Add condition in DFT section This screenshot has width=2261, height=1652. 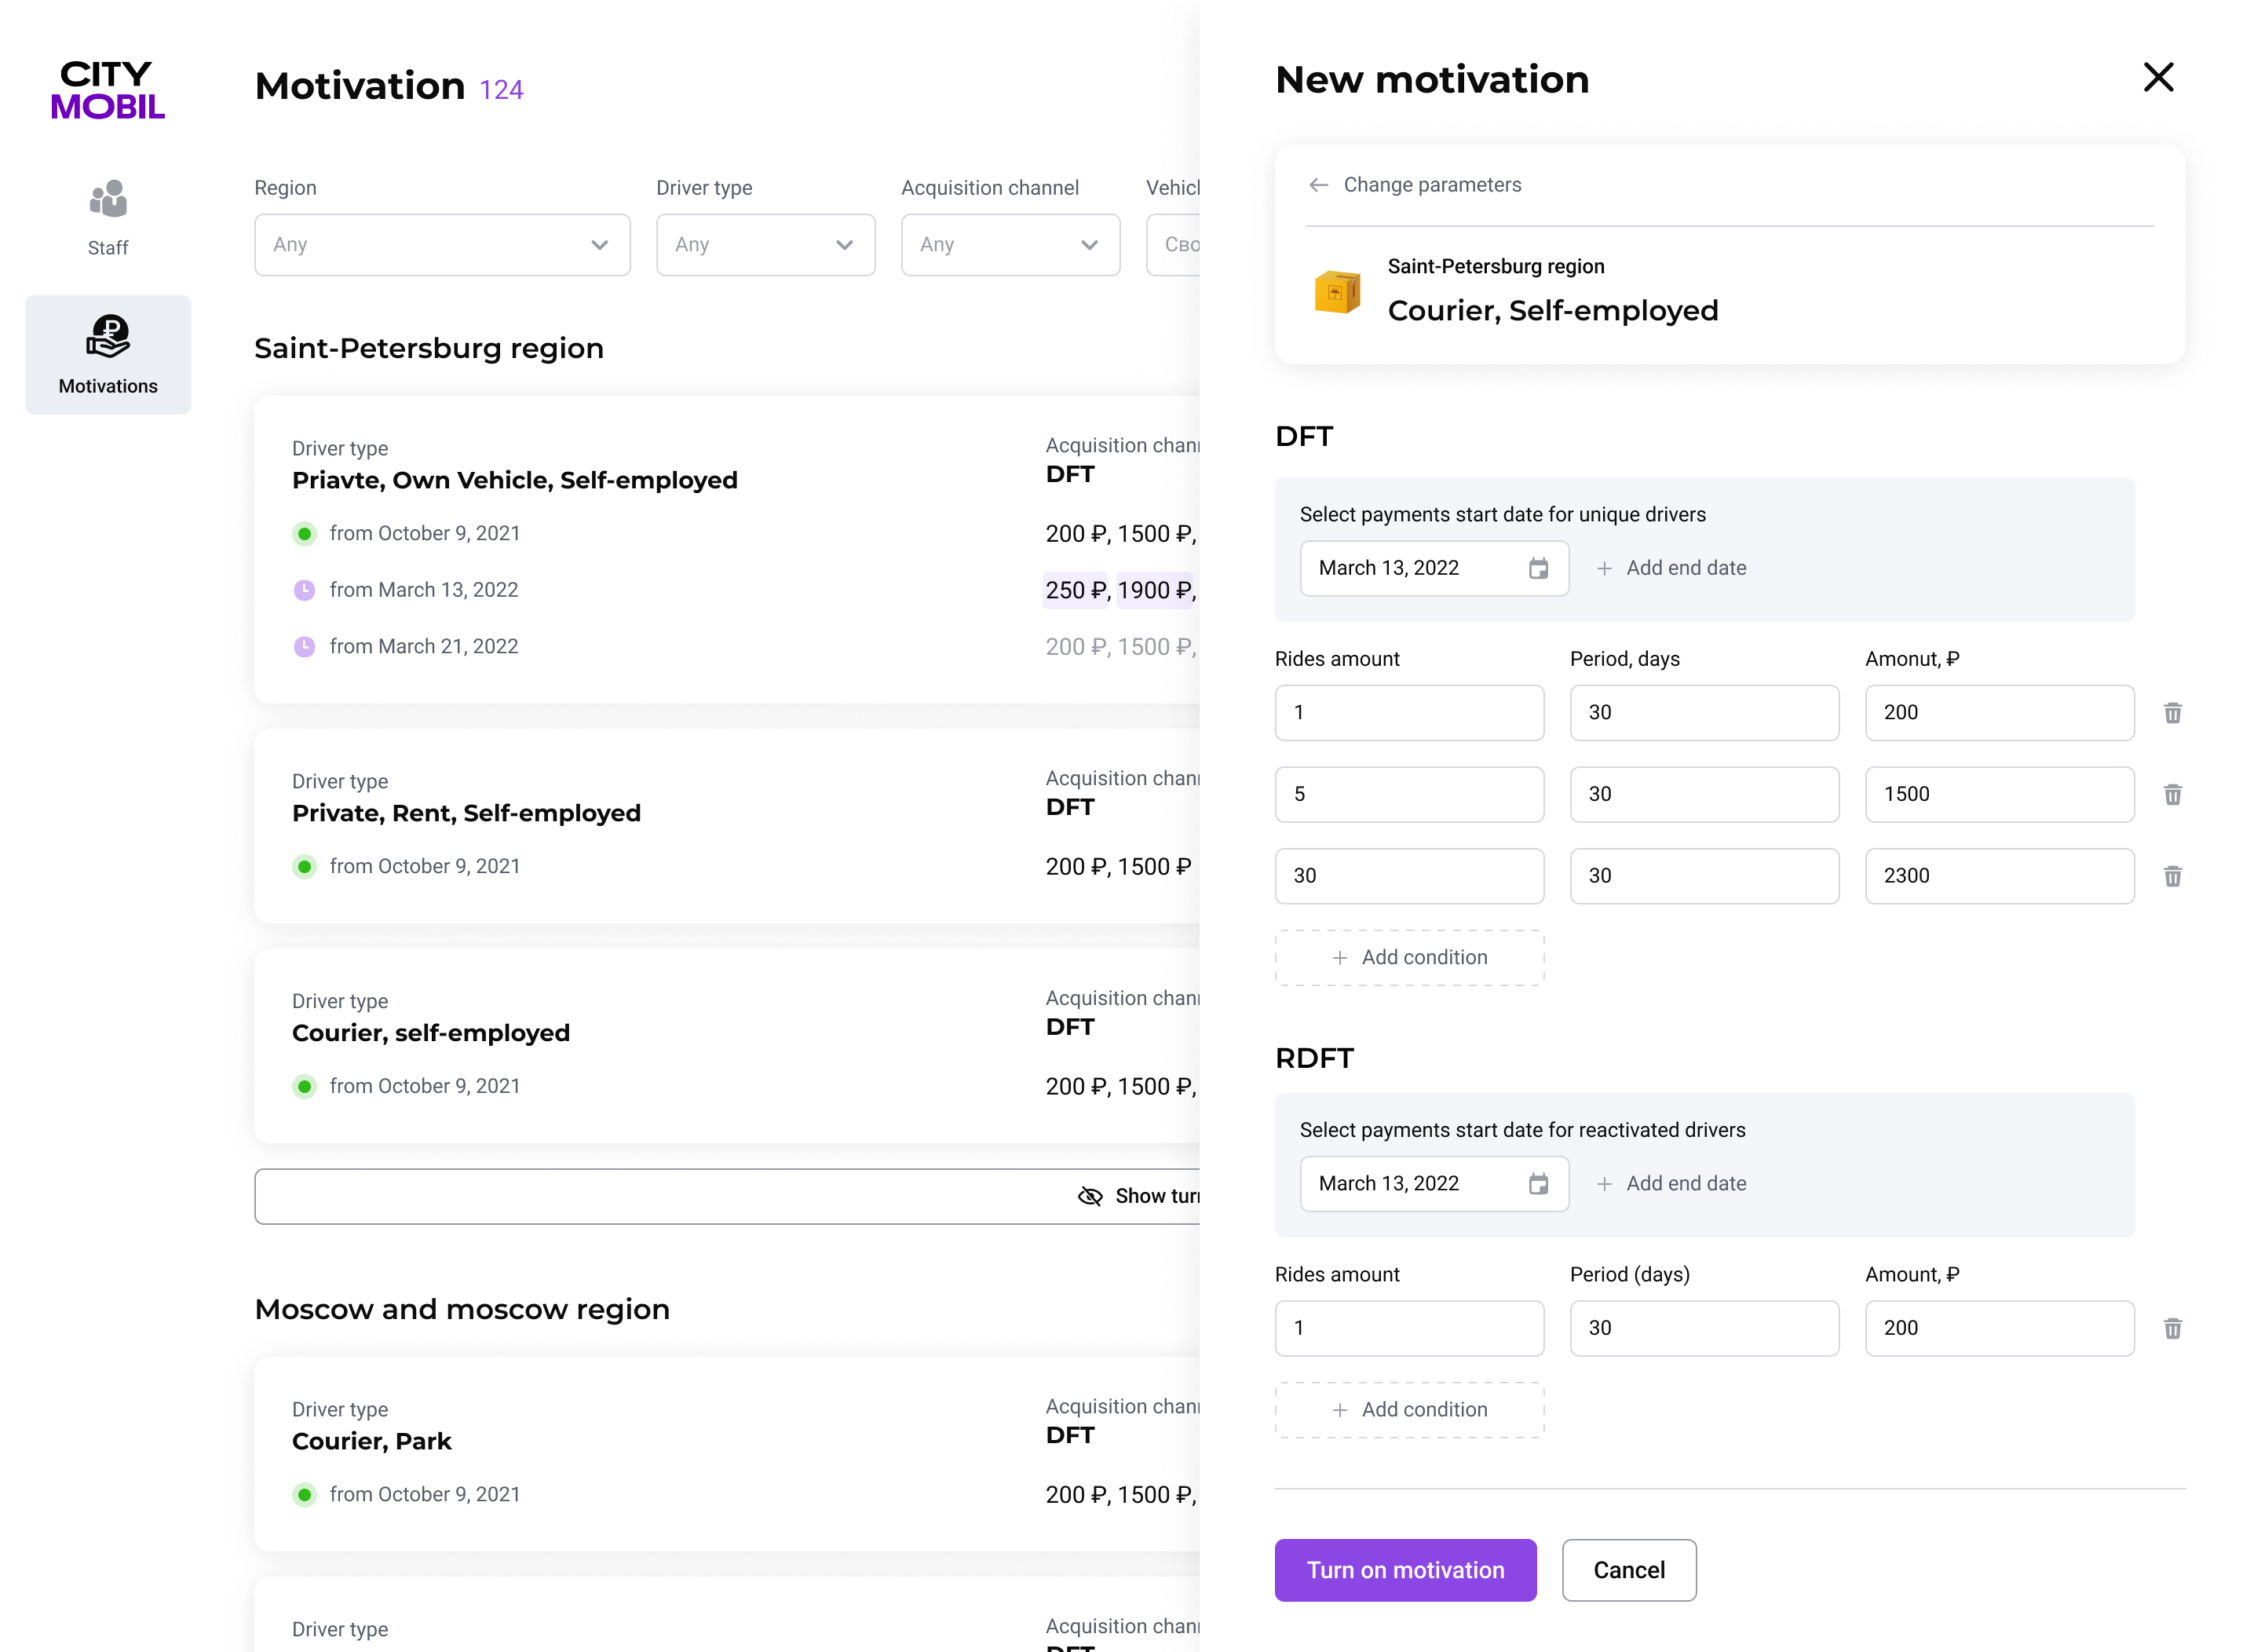[1409, 957]
